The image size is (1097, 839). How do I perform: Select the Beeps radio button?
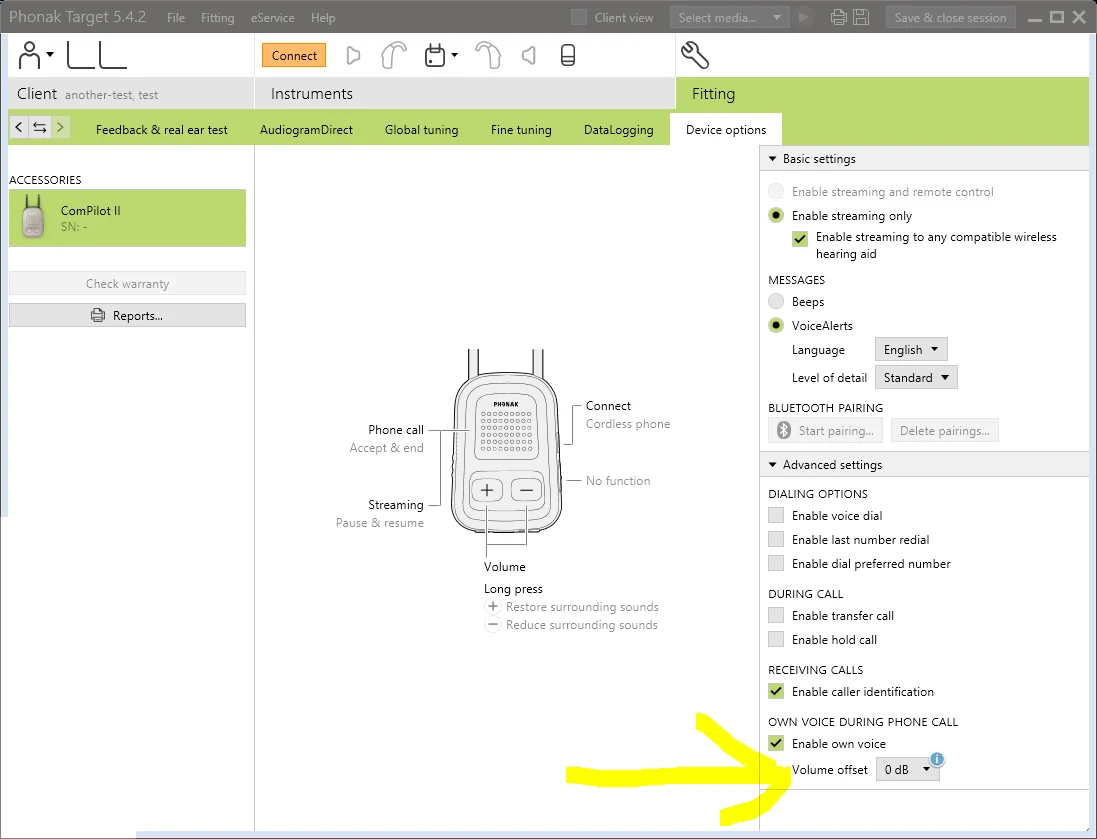[x=776, y=302]
